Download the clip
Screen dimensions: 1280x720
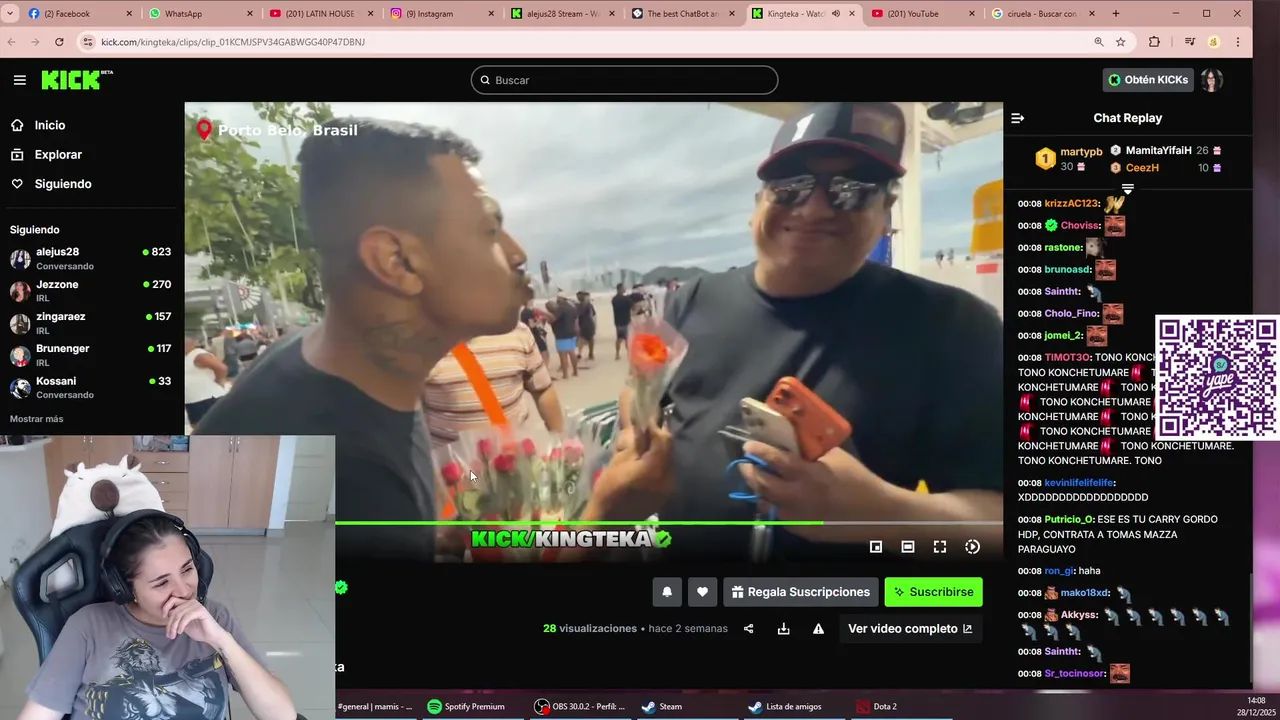pos(783,629)
